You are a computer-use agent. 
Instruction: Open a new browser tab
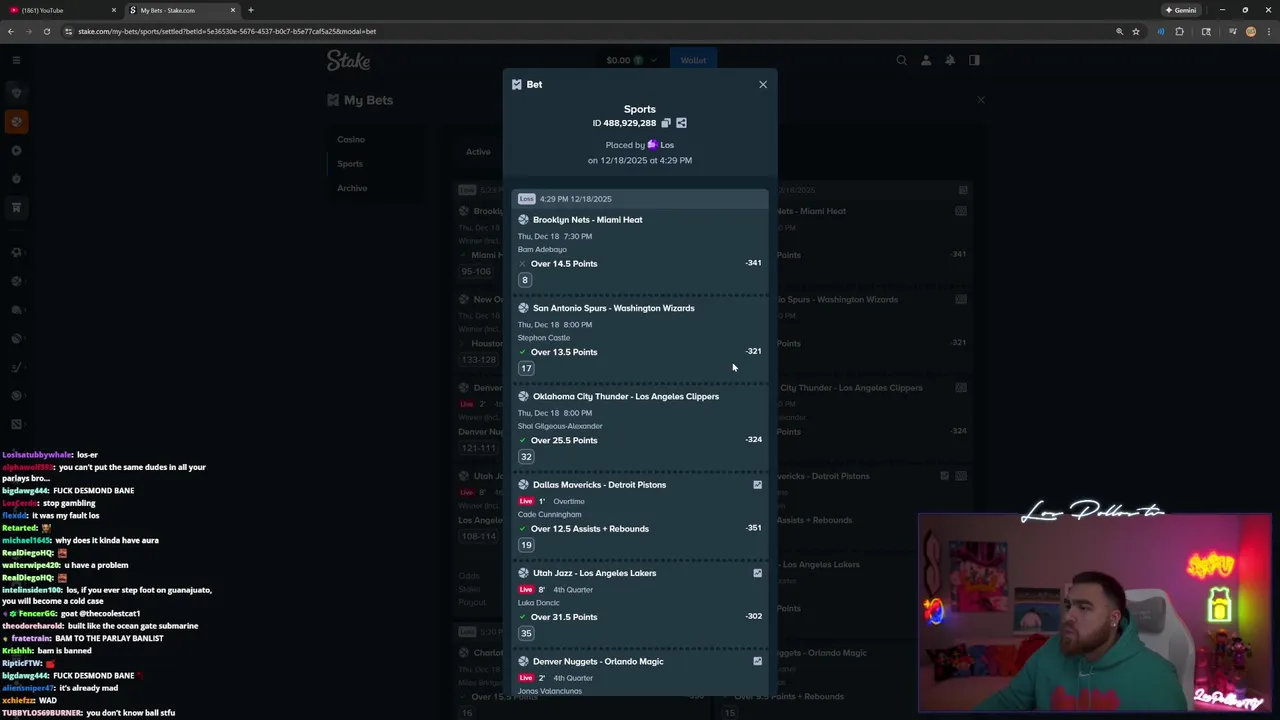tap(251, 10)
